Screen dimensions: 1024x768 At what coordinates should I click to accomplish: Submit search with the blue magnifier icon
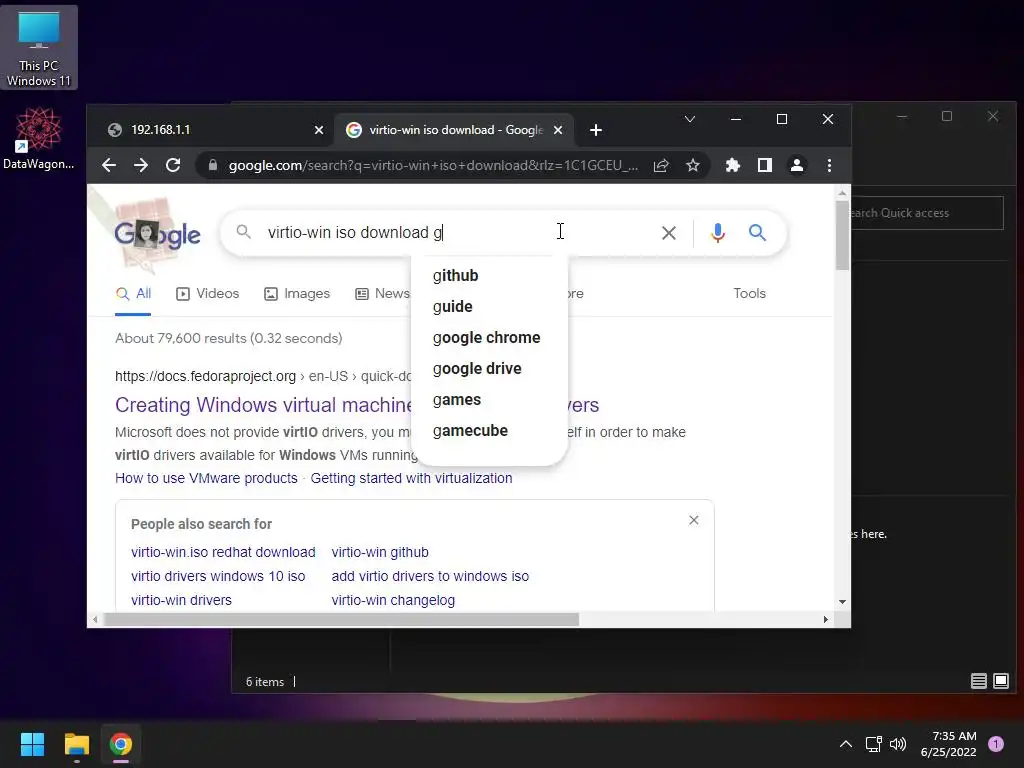click(x=758, y=232)
